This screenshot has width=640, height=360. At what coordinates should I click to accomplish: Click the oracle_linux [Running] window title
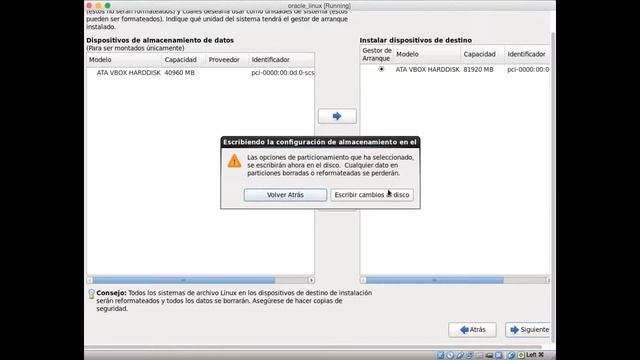point(319,5)
